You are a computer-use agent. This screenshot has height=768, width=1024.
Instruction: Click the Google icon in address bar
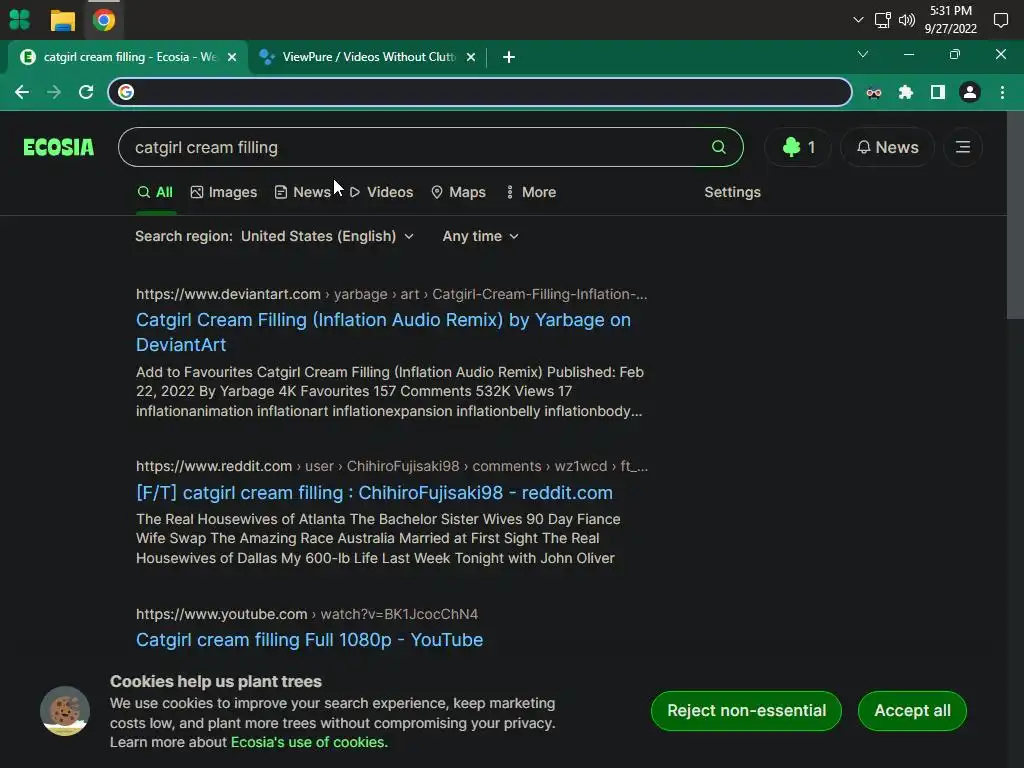[x=126, y=92]
